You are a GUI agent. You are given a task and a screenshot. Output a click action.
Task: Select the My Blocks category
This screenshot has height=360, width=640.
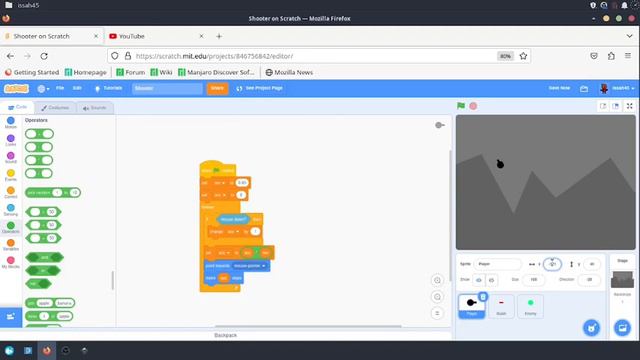(x=11, y=262)
